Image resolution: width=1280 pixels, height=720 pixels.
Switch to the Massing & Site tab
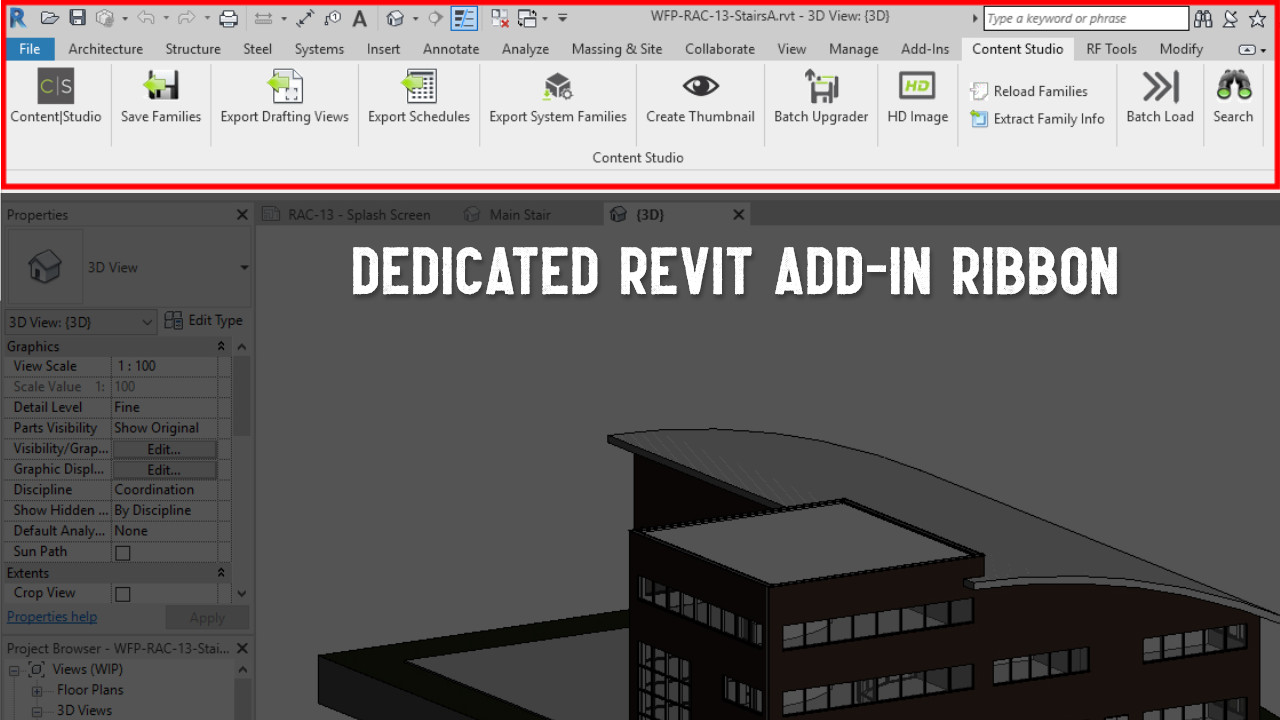tap(617, 49)
